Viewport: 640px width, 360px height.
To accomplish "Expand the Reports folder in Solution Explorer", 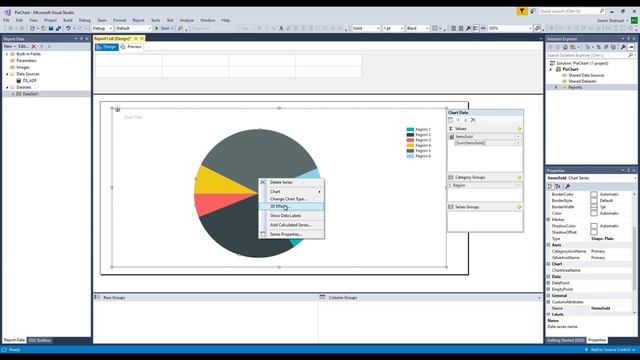I will click(x=556, y=87).
